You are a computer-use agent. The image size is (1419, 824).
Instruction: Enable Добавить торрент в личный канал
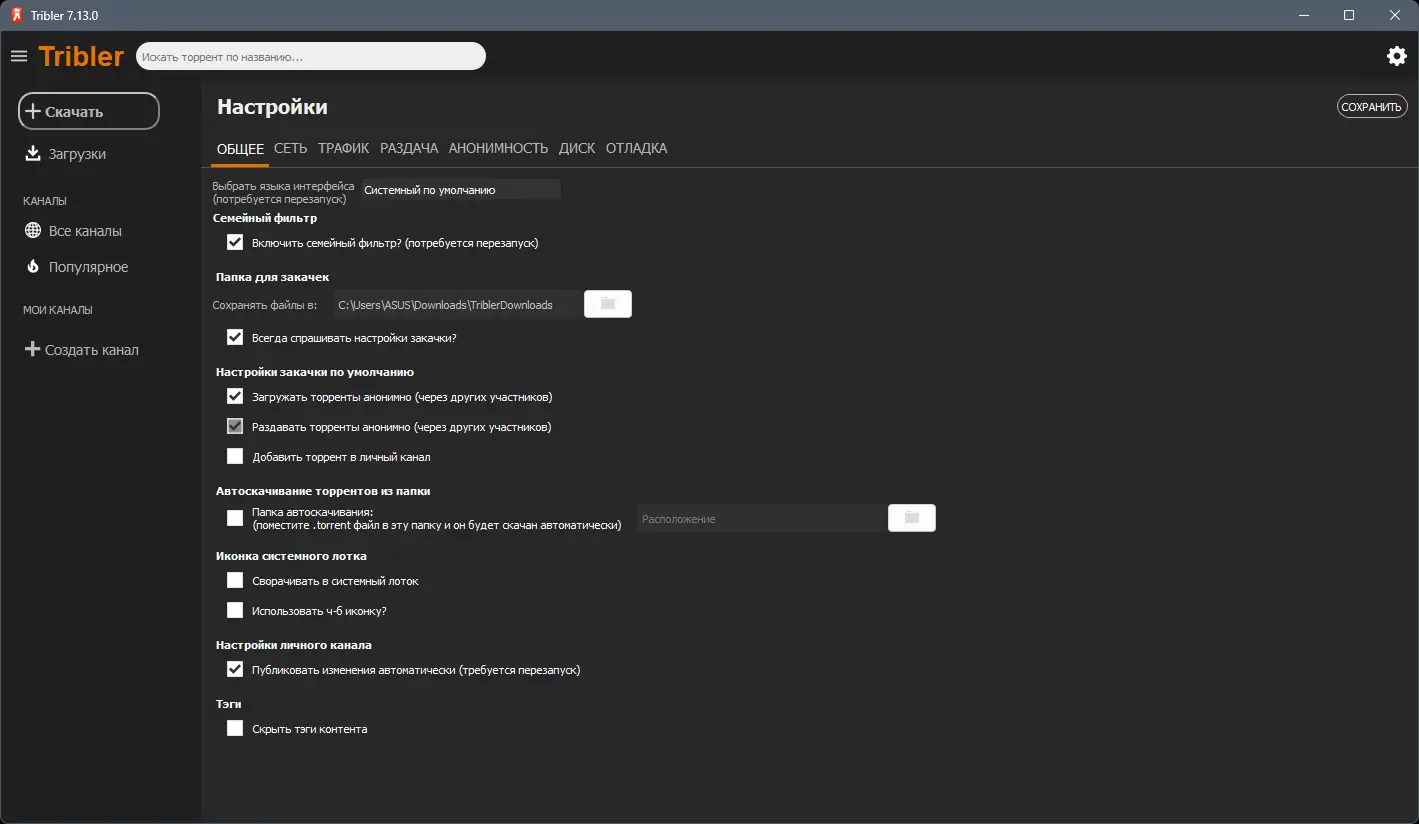click(235, 456)
